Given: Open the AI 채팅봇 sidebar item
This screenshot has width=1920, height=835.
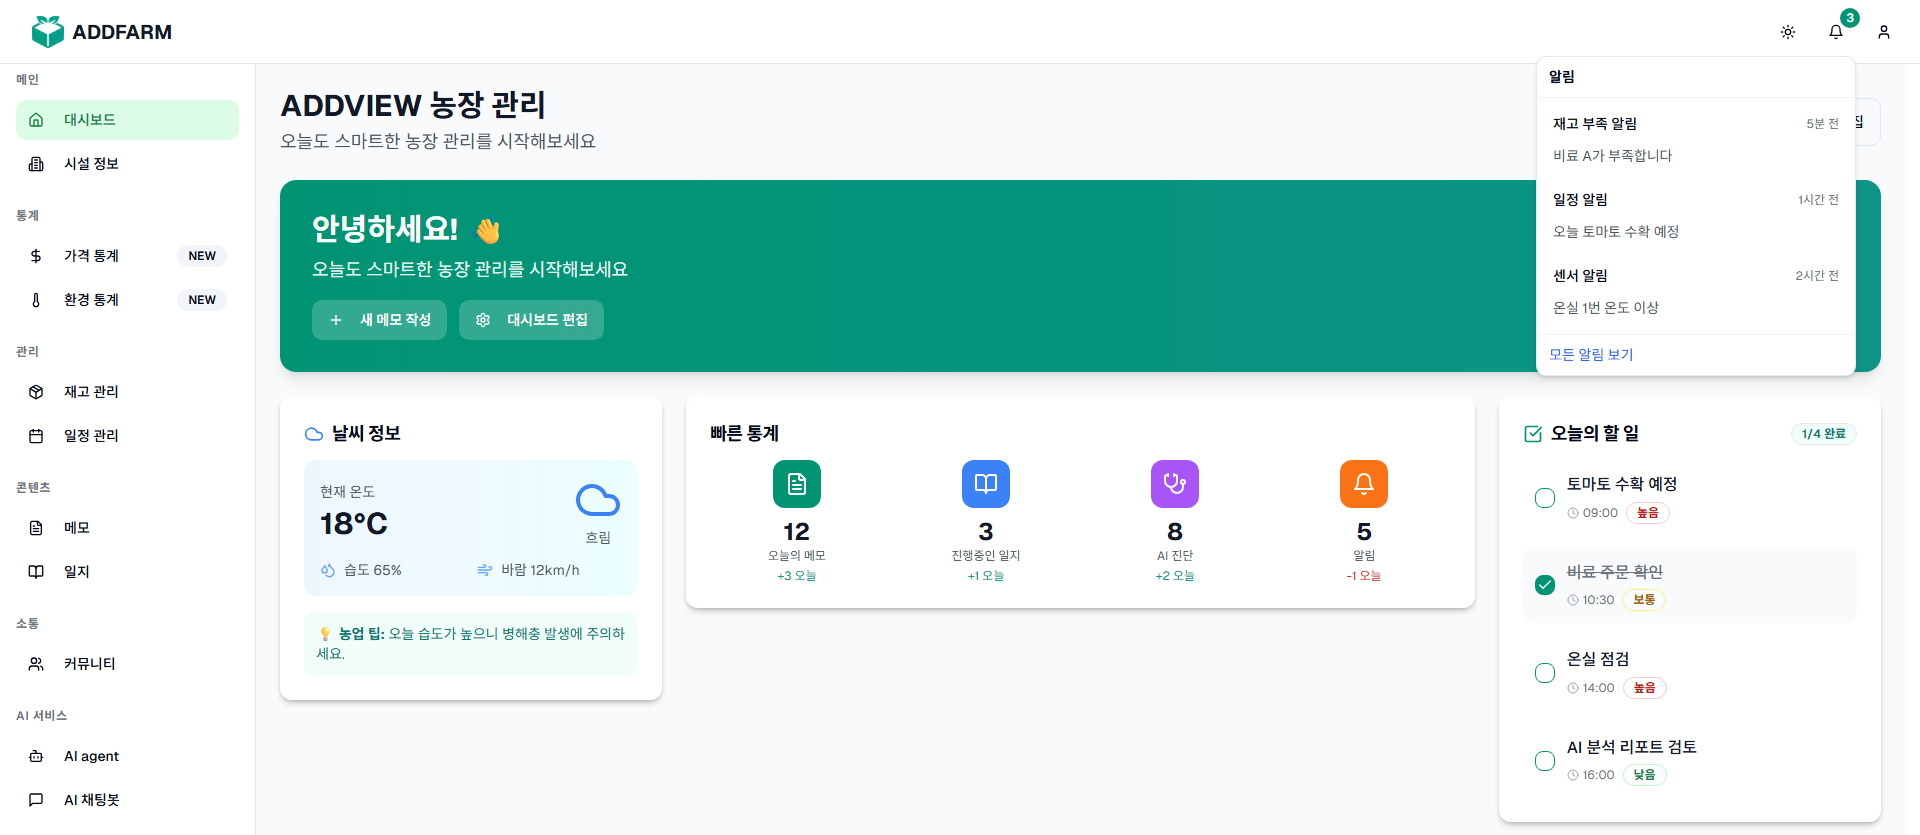Looking at the screenshot, I should pyautogui.click(x=127, y=800).
